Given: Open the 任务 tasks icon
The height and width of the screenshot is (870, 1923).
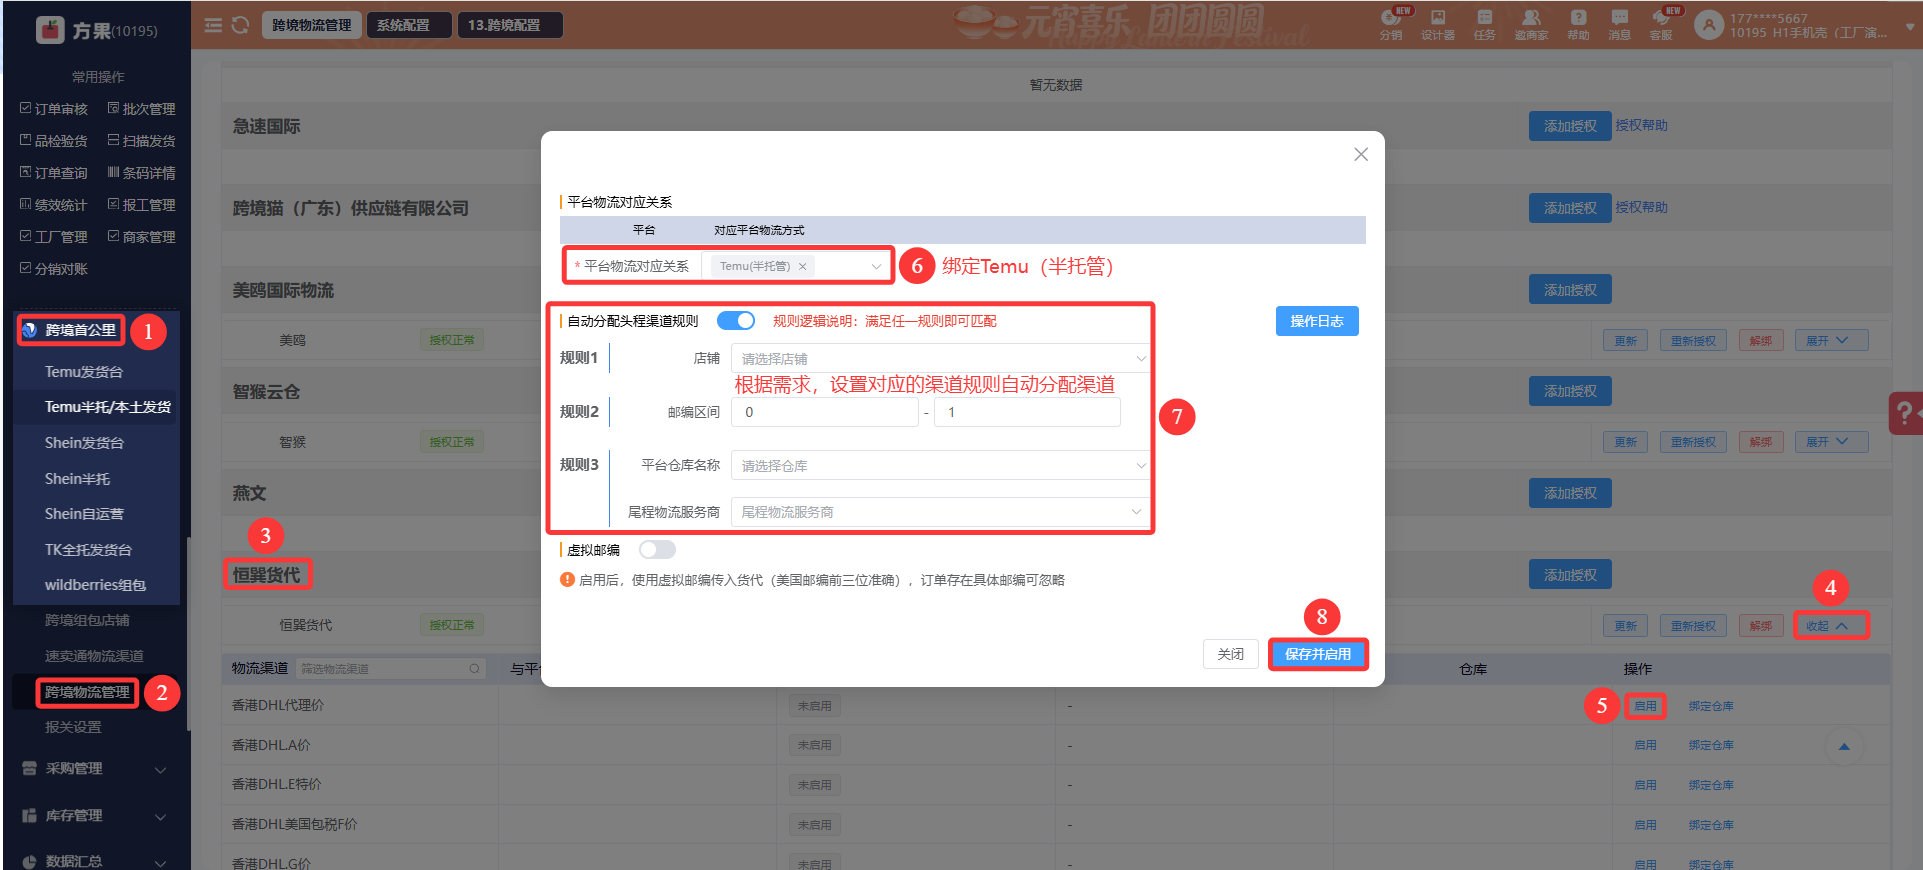Looking at the screenshot, I should [x=1484, y=20].
